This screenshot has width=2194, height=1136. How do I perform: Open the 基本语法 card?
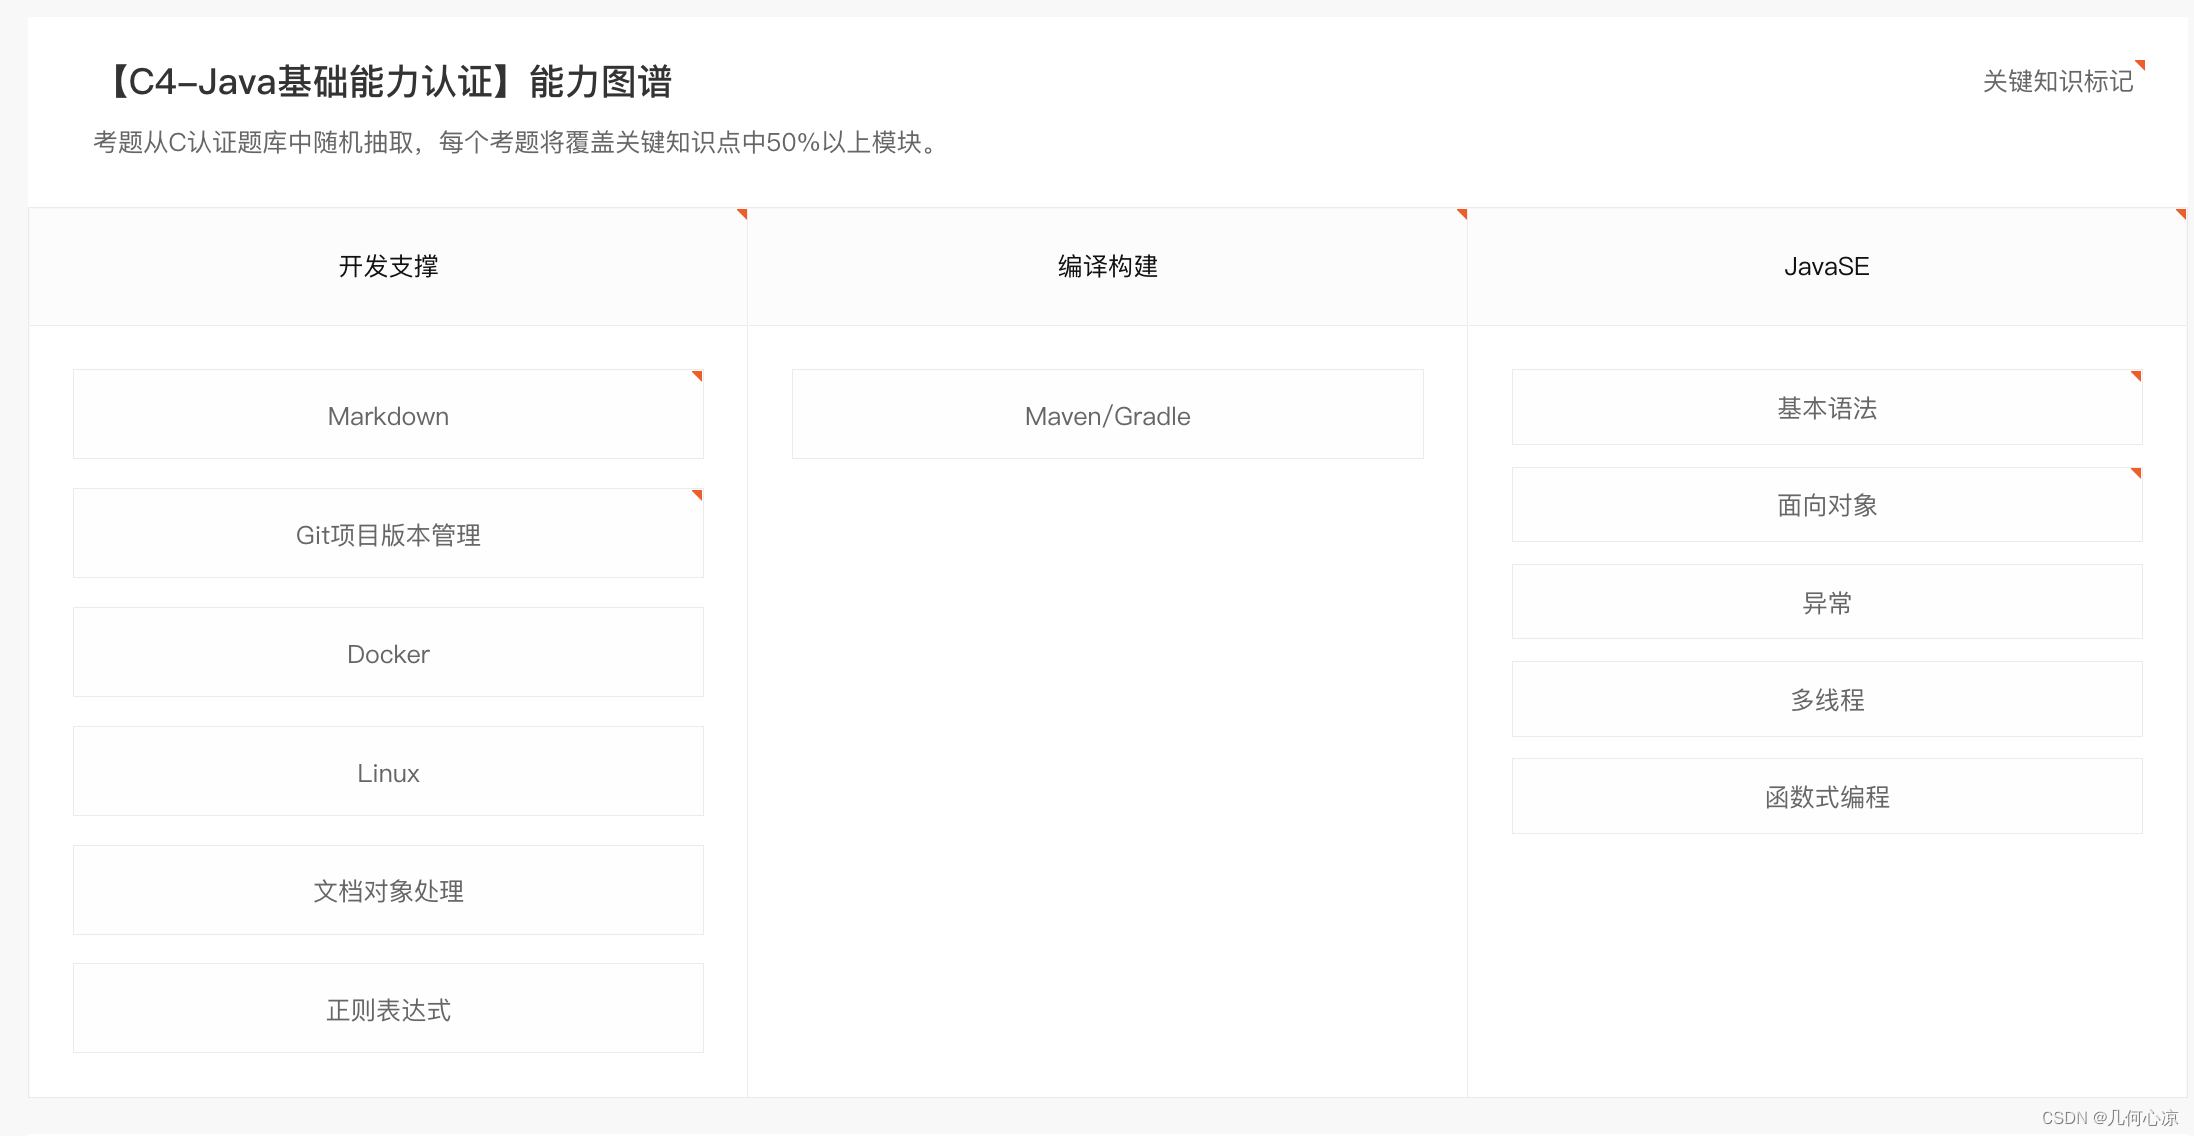tap(1827, 408)
